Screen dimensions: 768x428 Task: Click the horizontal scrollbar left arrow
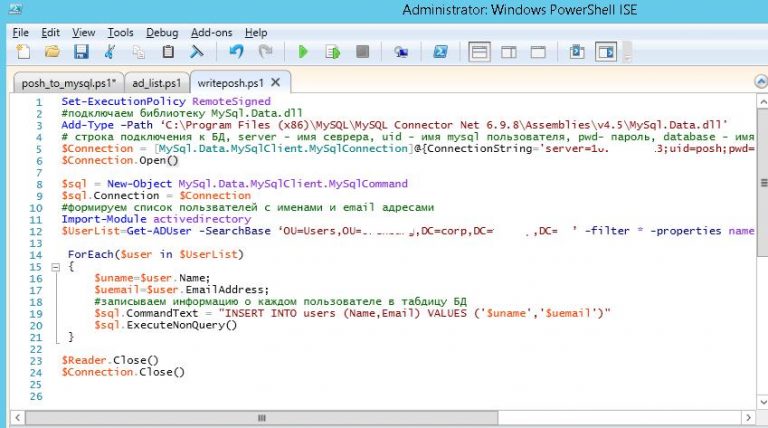(18, 418)
